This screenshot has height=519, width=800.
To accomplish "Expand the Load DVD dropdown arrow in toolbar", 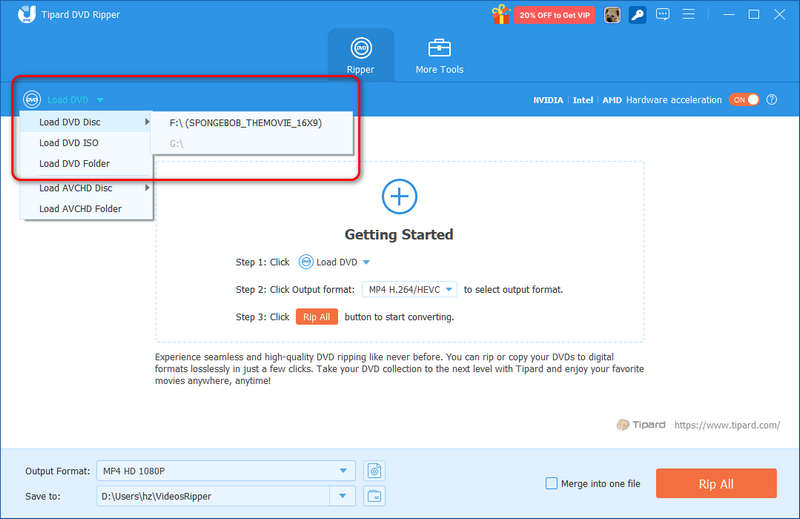I will 100,100.
